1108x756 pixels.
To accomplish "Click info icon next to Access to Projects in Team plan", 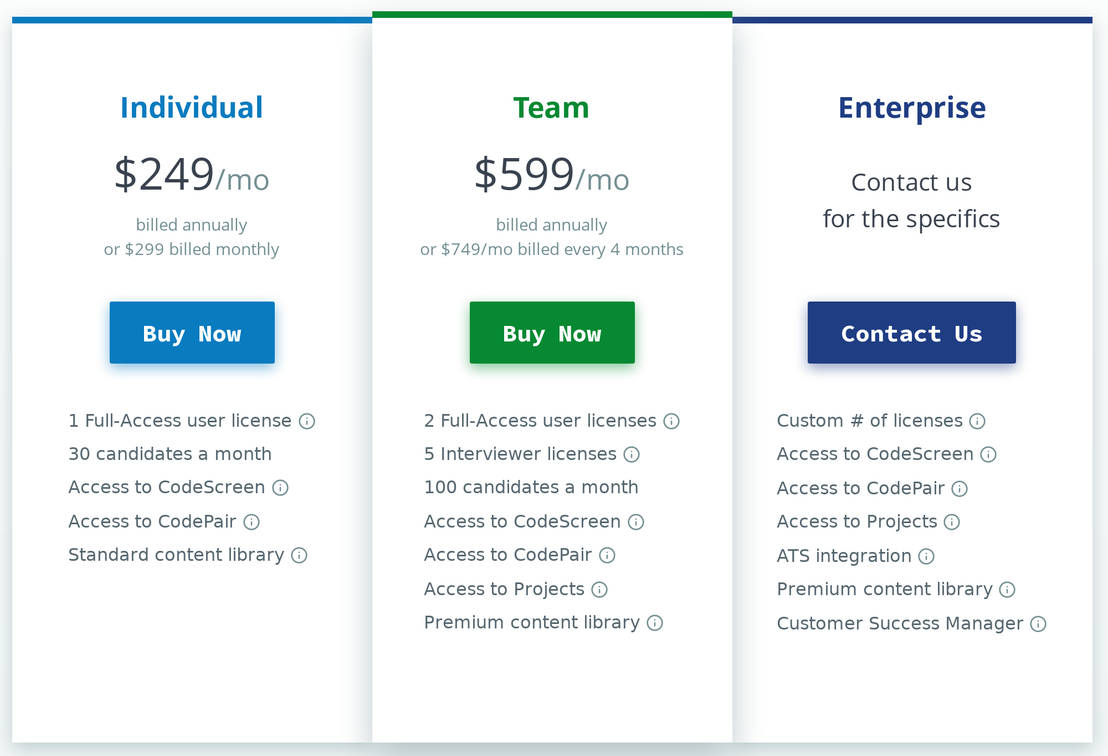I will coord(600,589).
